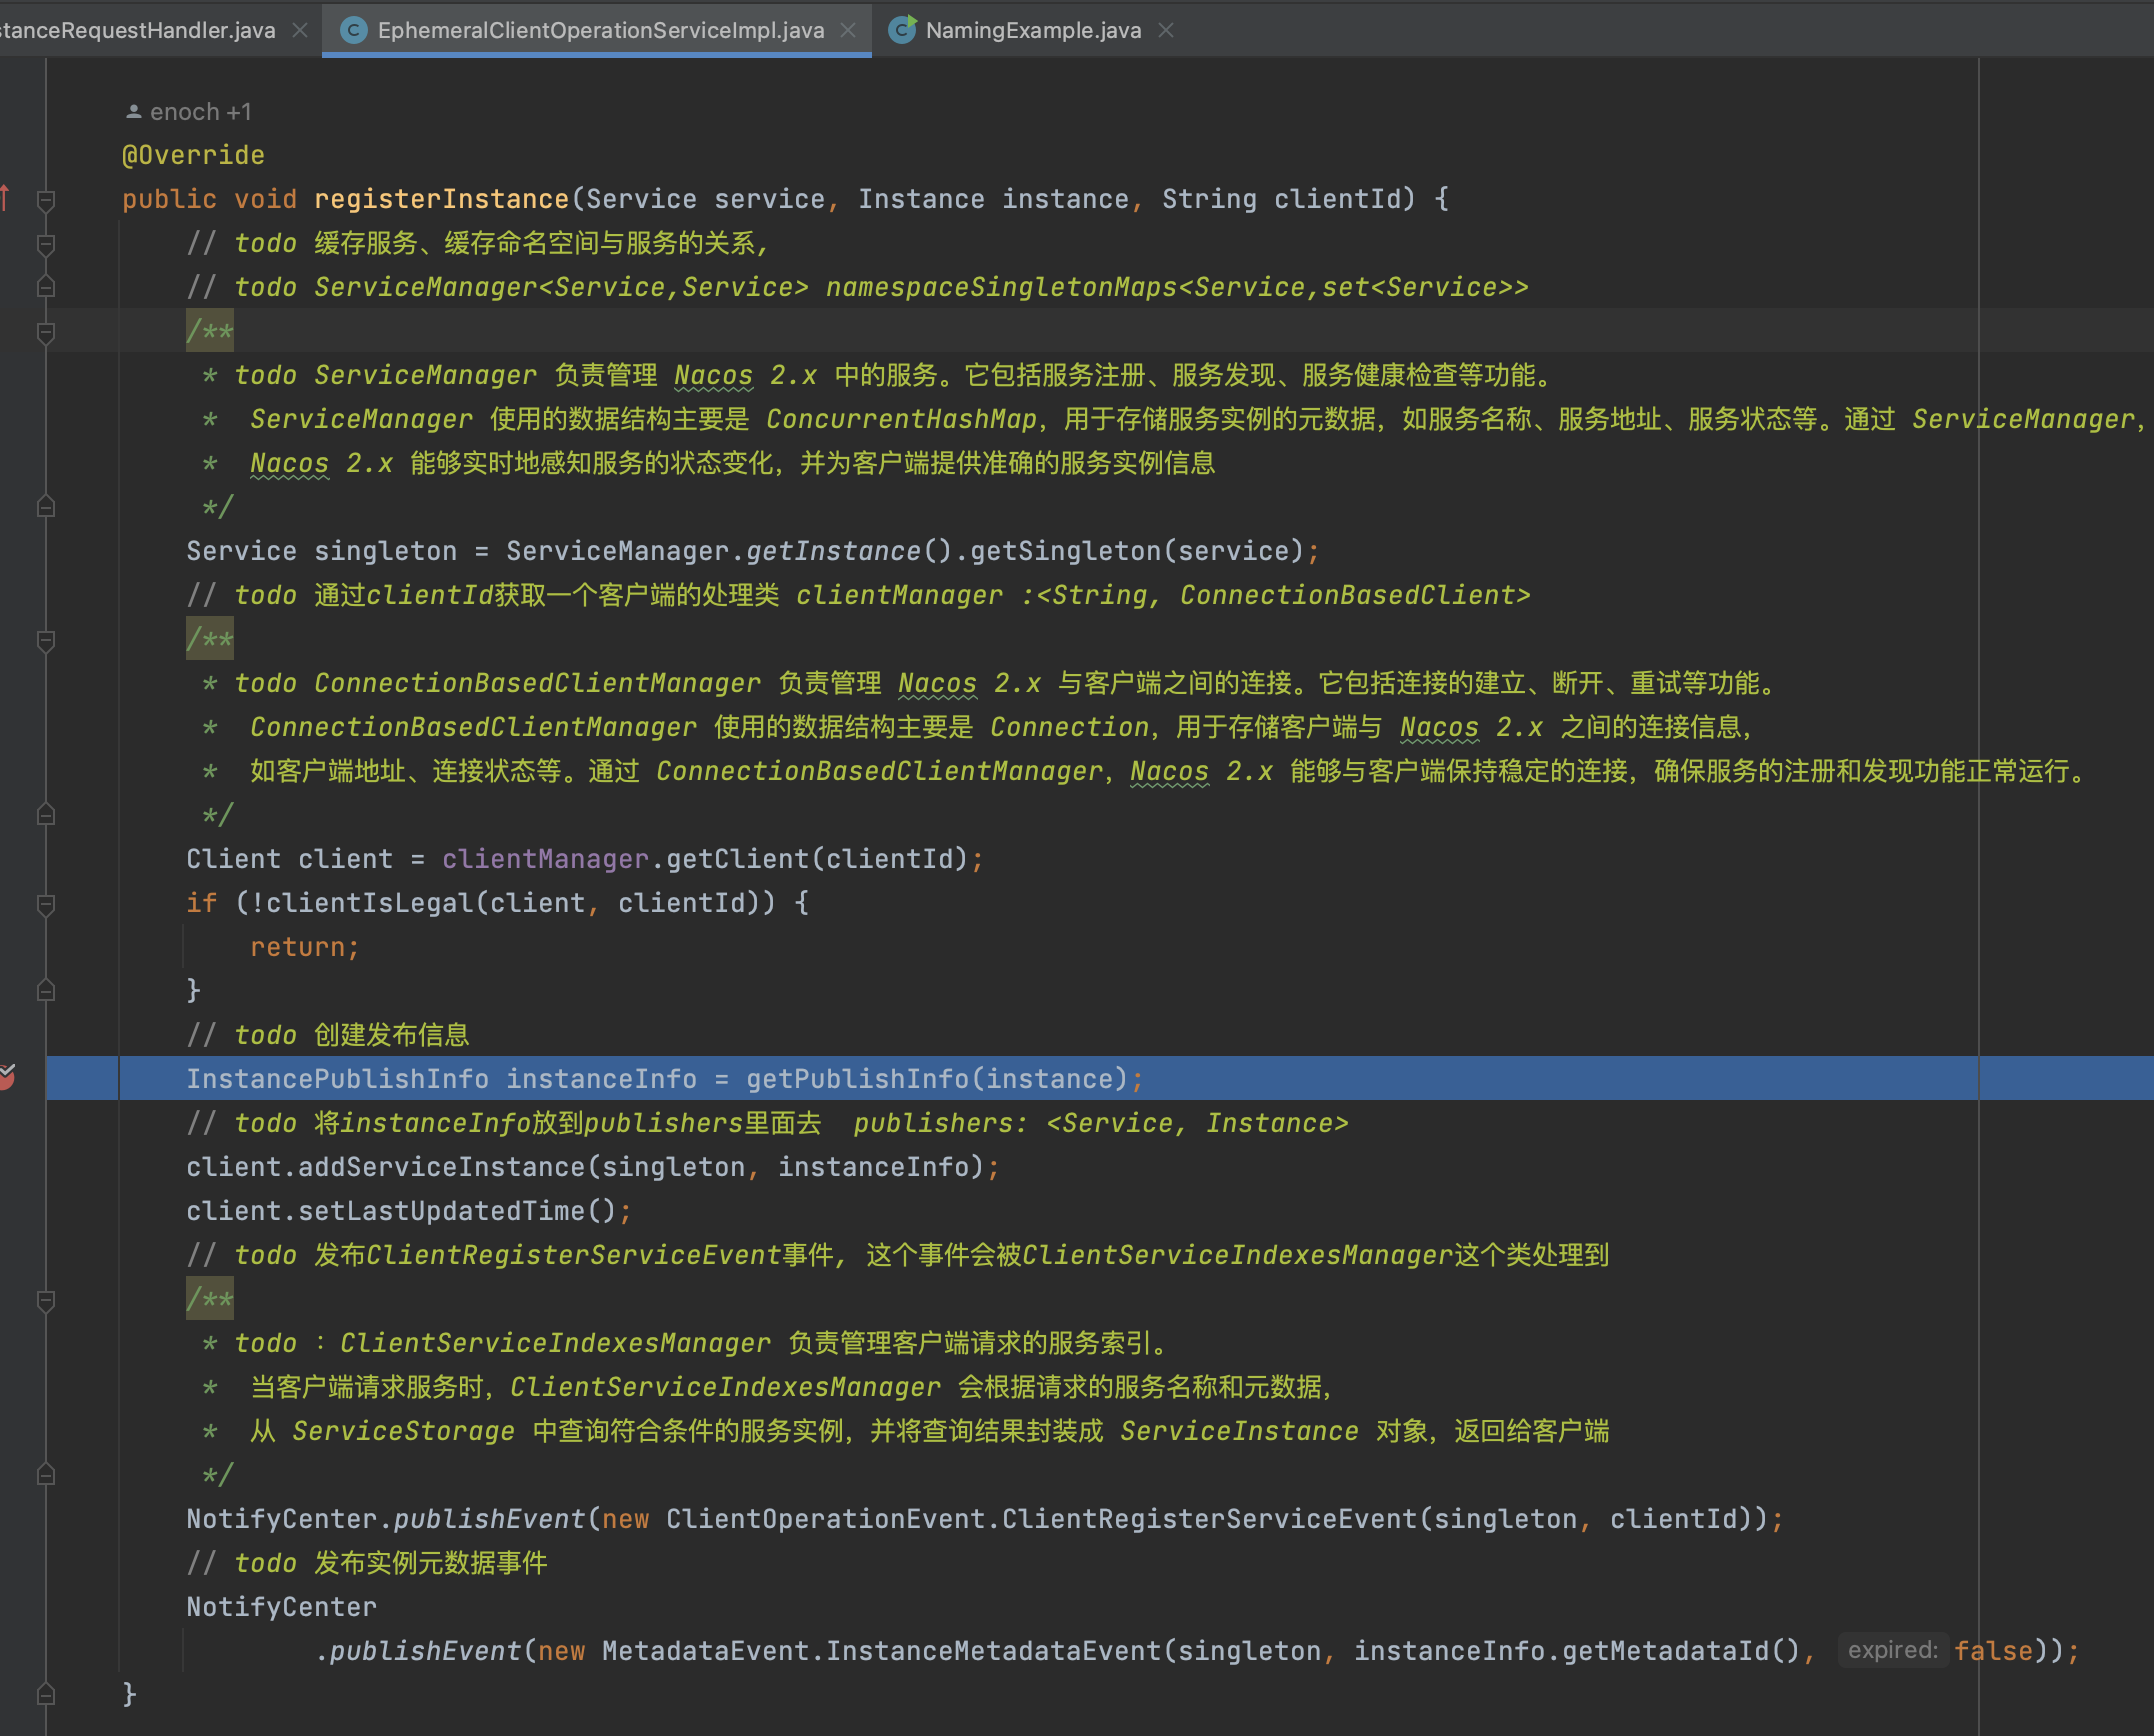Image resolution: width=2154 pixels, height=1736 pixels.
Task: Click the getClient(clientId) call
Action: (x=817, y=859)
